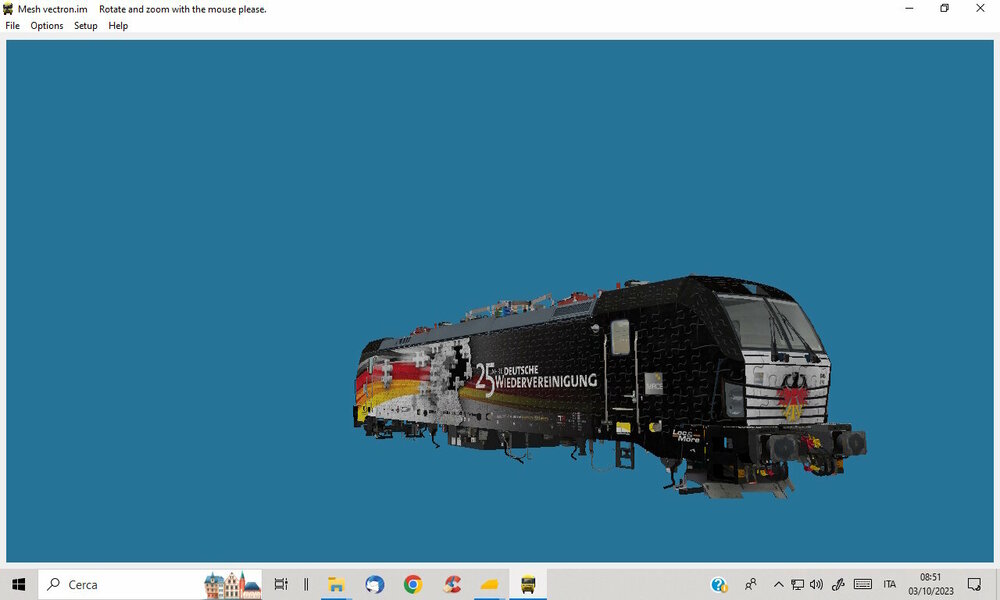Open the red CCleaner taskbar icon

452,584
